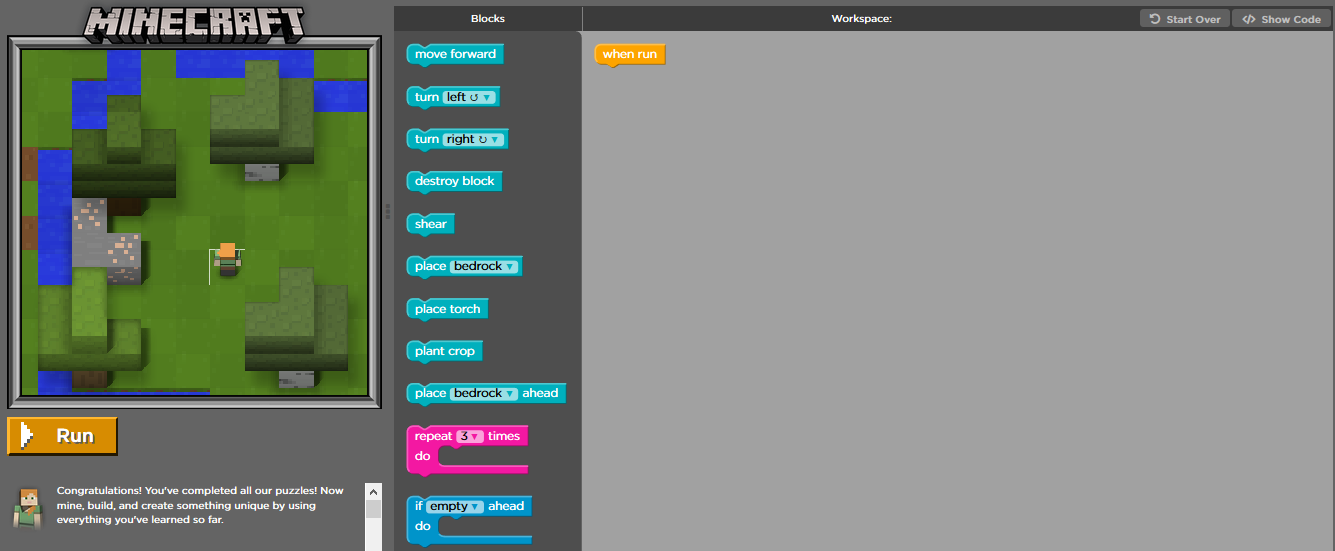Viewport: 1335px width, 551px height.
Task: Select the destroy block command
Action: pyautogui.click(x=454, y=181)
